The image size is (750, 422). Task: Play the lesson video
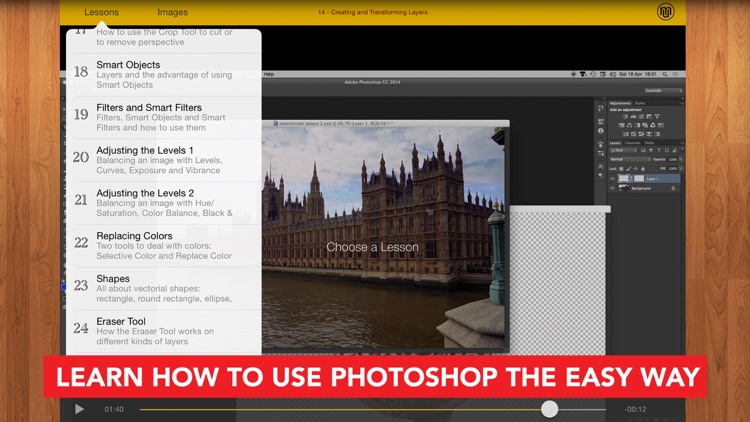pos(79,409)
